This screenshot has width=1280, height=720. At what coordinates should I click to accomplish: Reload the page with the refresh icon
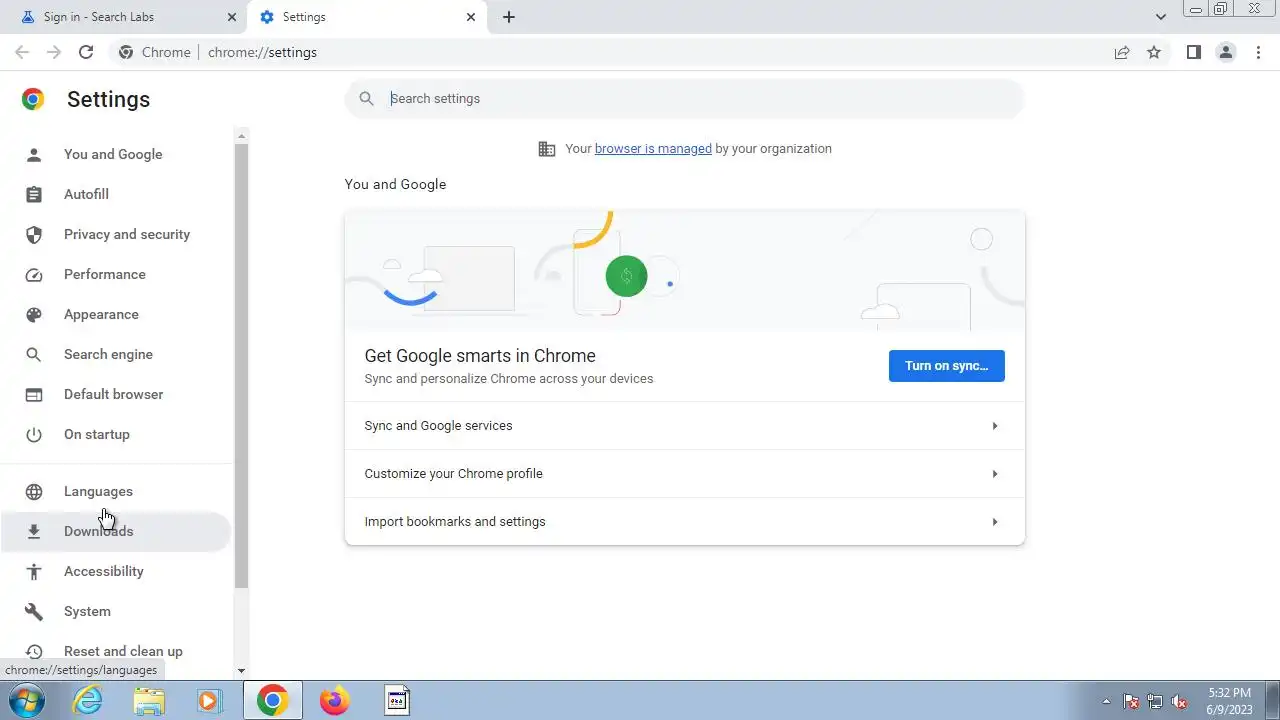pos(86,52)
